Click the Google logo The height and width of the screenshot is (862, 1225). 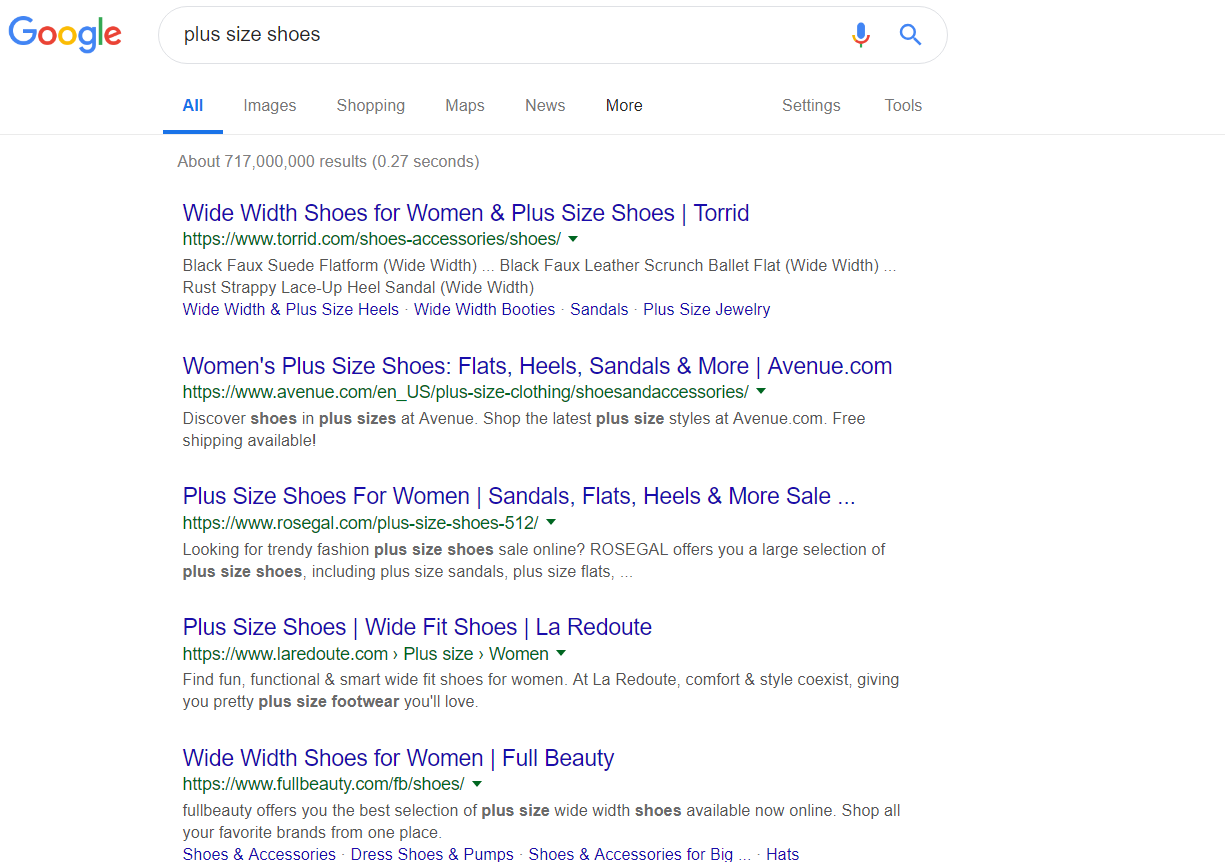pyautogui.click(x=65, y=34)
